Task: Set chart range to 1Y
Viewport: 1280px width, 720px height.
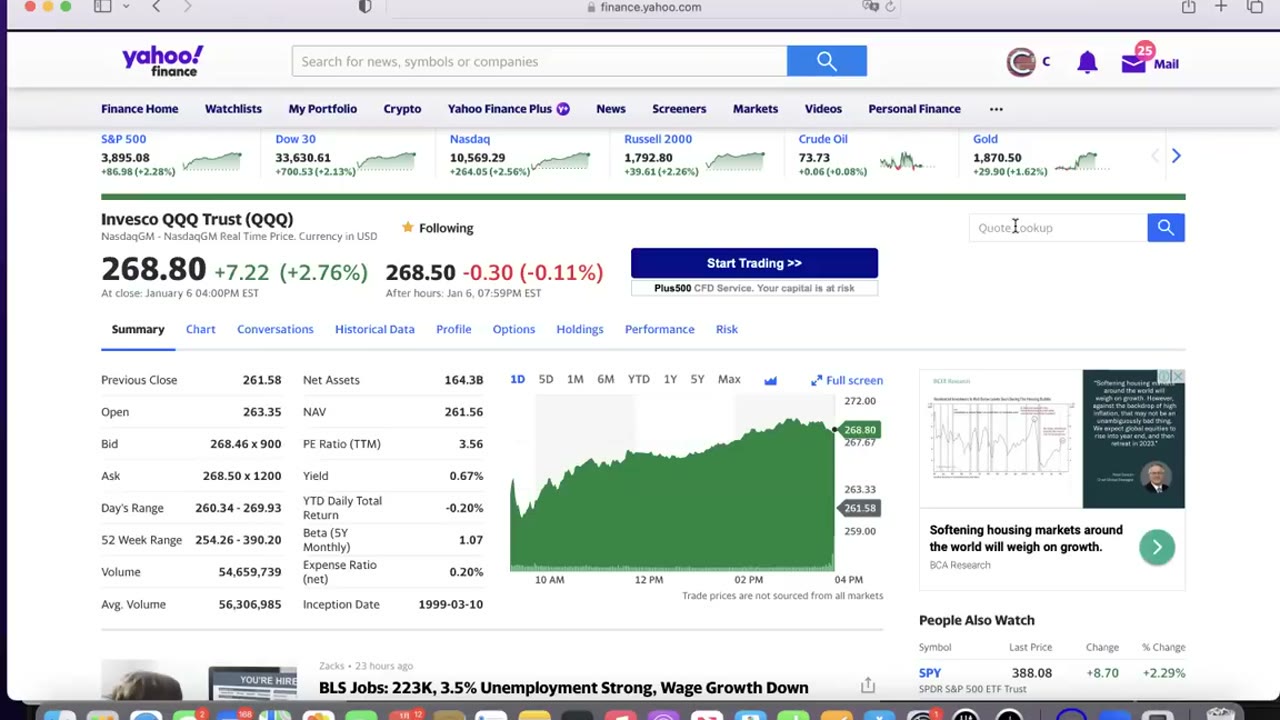Action: pos(670,380)
